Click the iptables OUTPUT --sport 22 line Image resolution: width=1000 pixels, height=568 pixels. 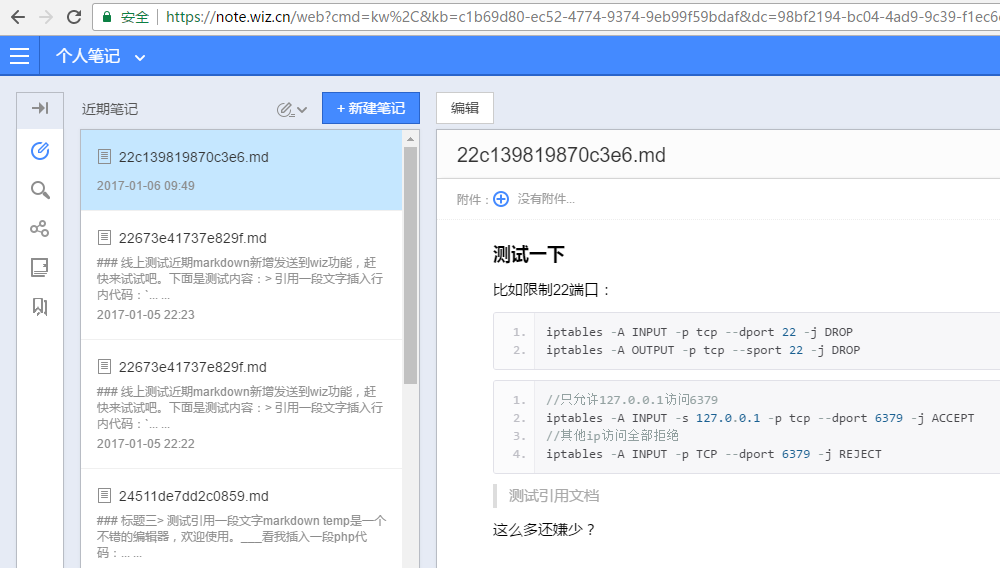tap(703, 350)
